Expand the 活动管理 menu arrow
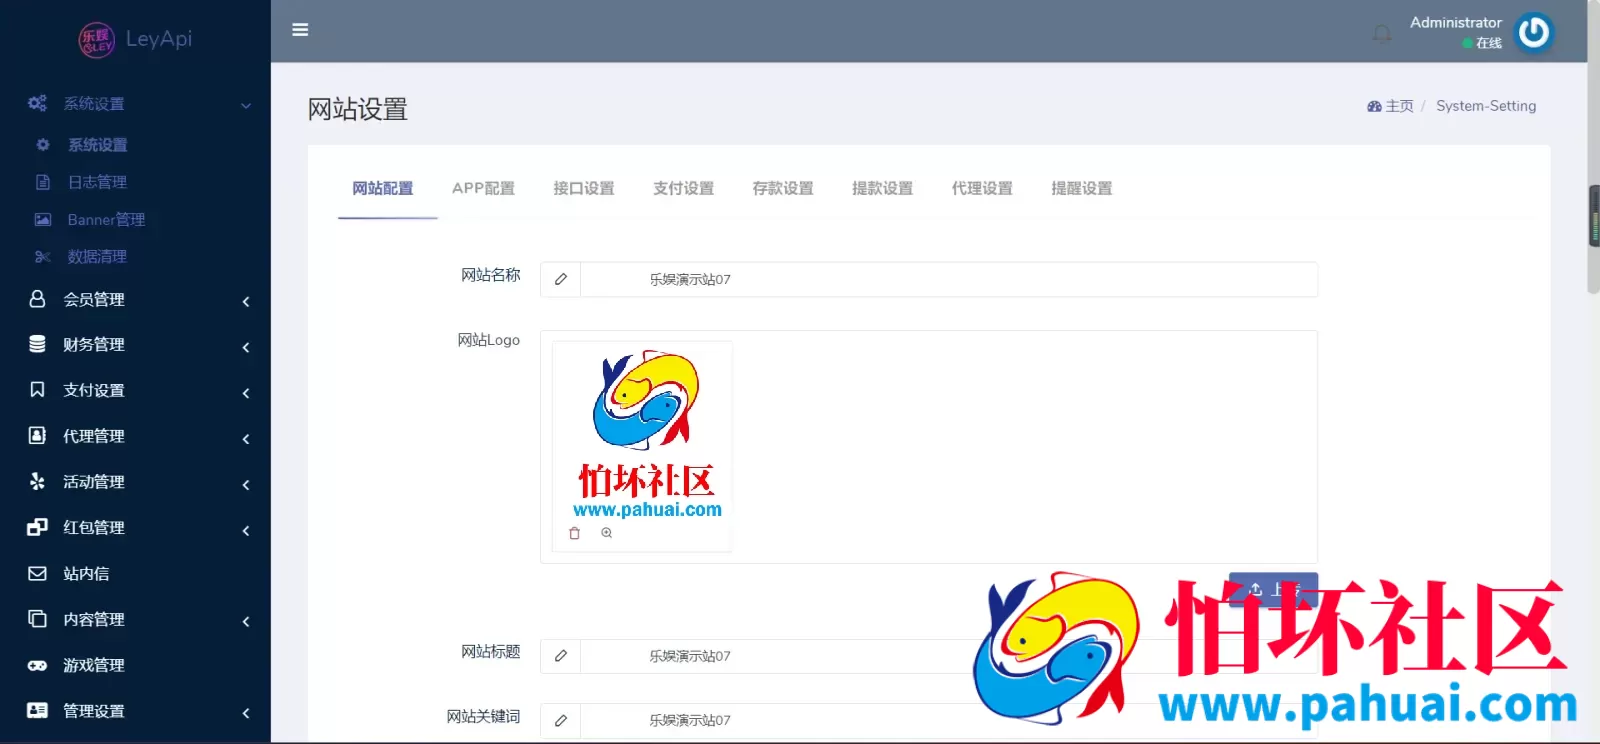Image resolution: width=1600 pixels, height=744 pixels. 246,485
